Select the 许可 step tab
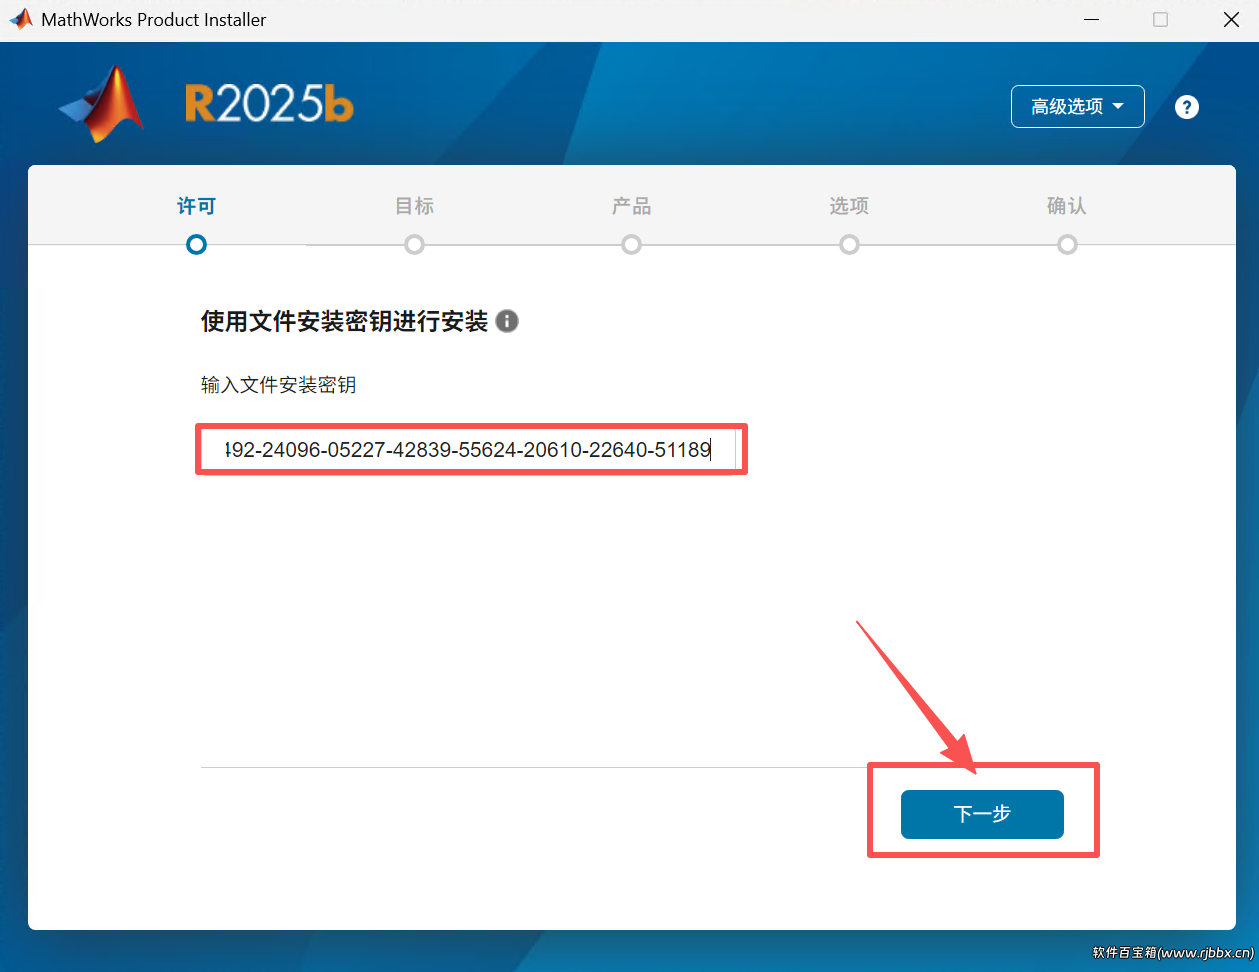This screenshot has width=1259, height=972. point(196,206)
